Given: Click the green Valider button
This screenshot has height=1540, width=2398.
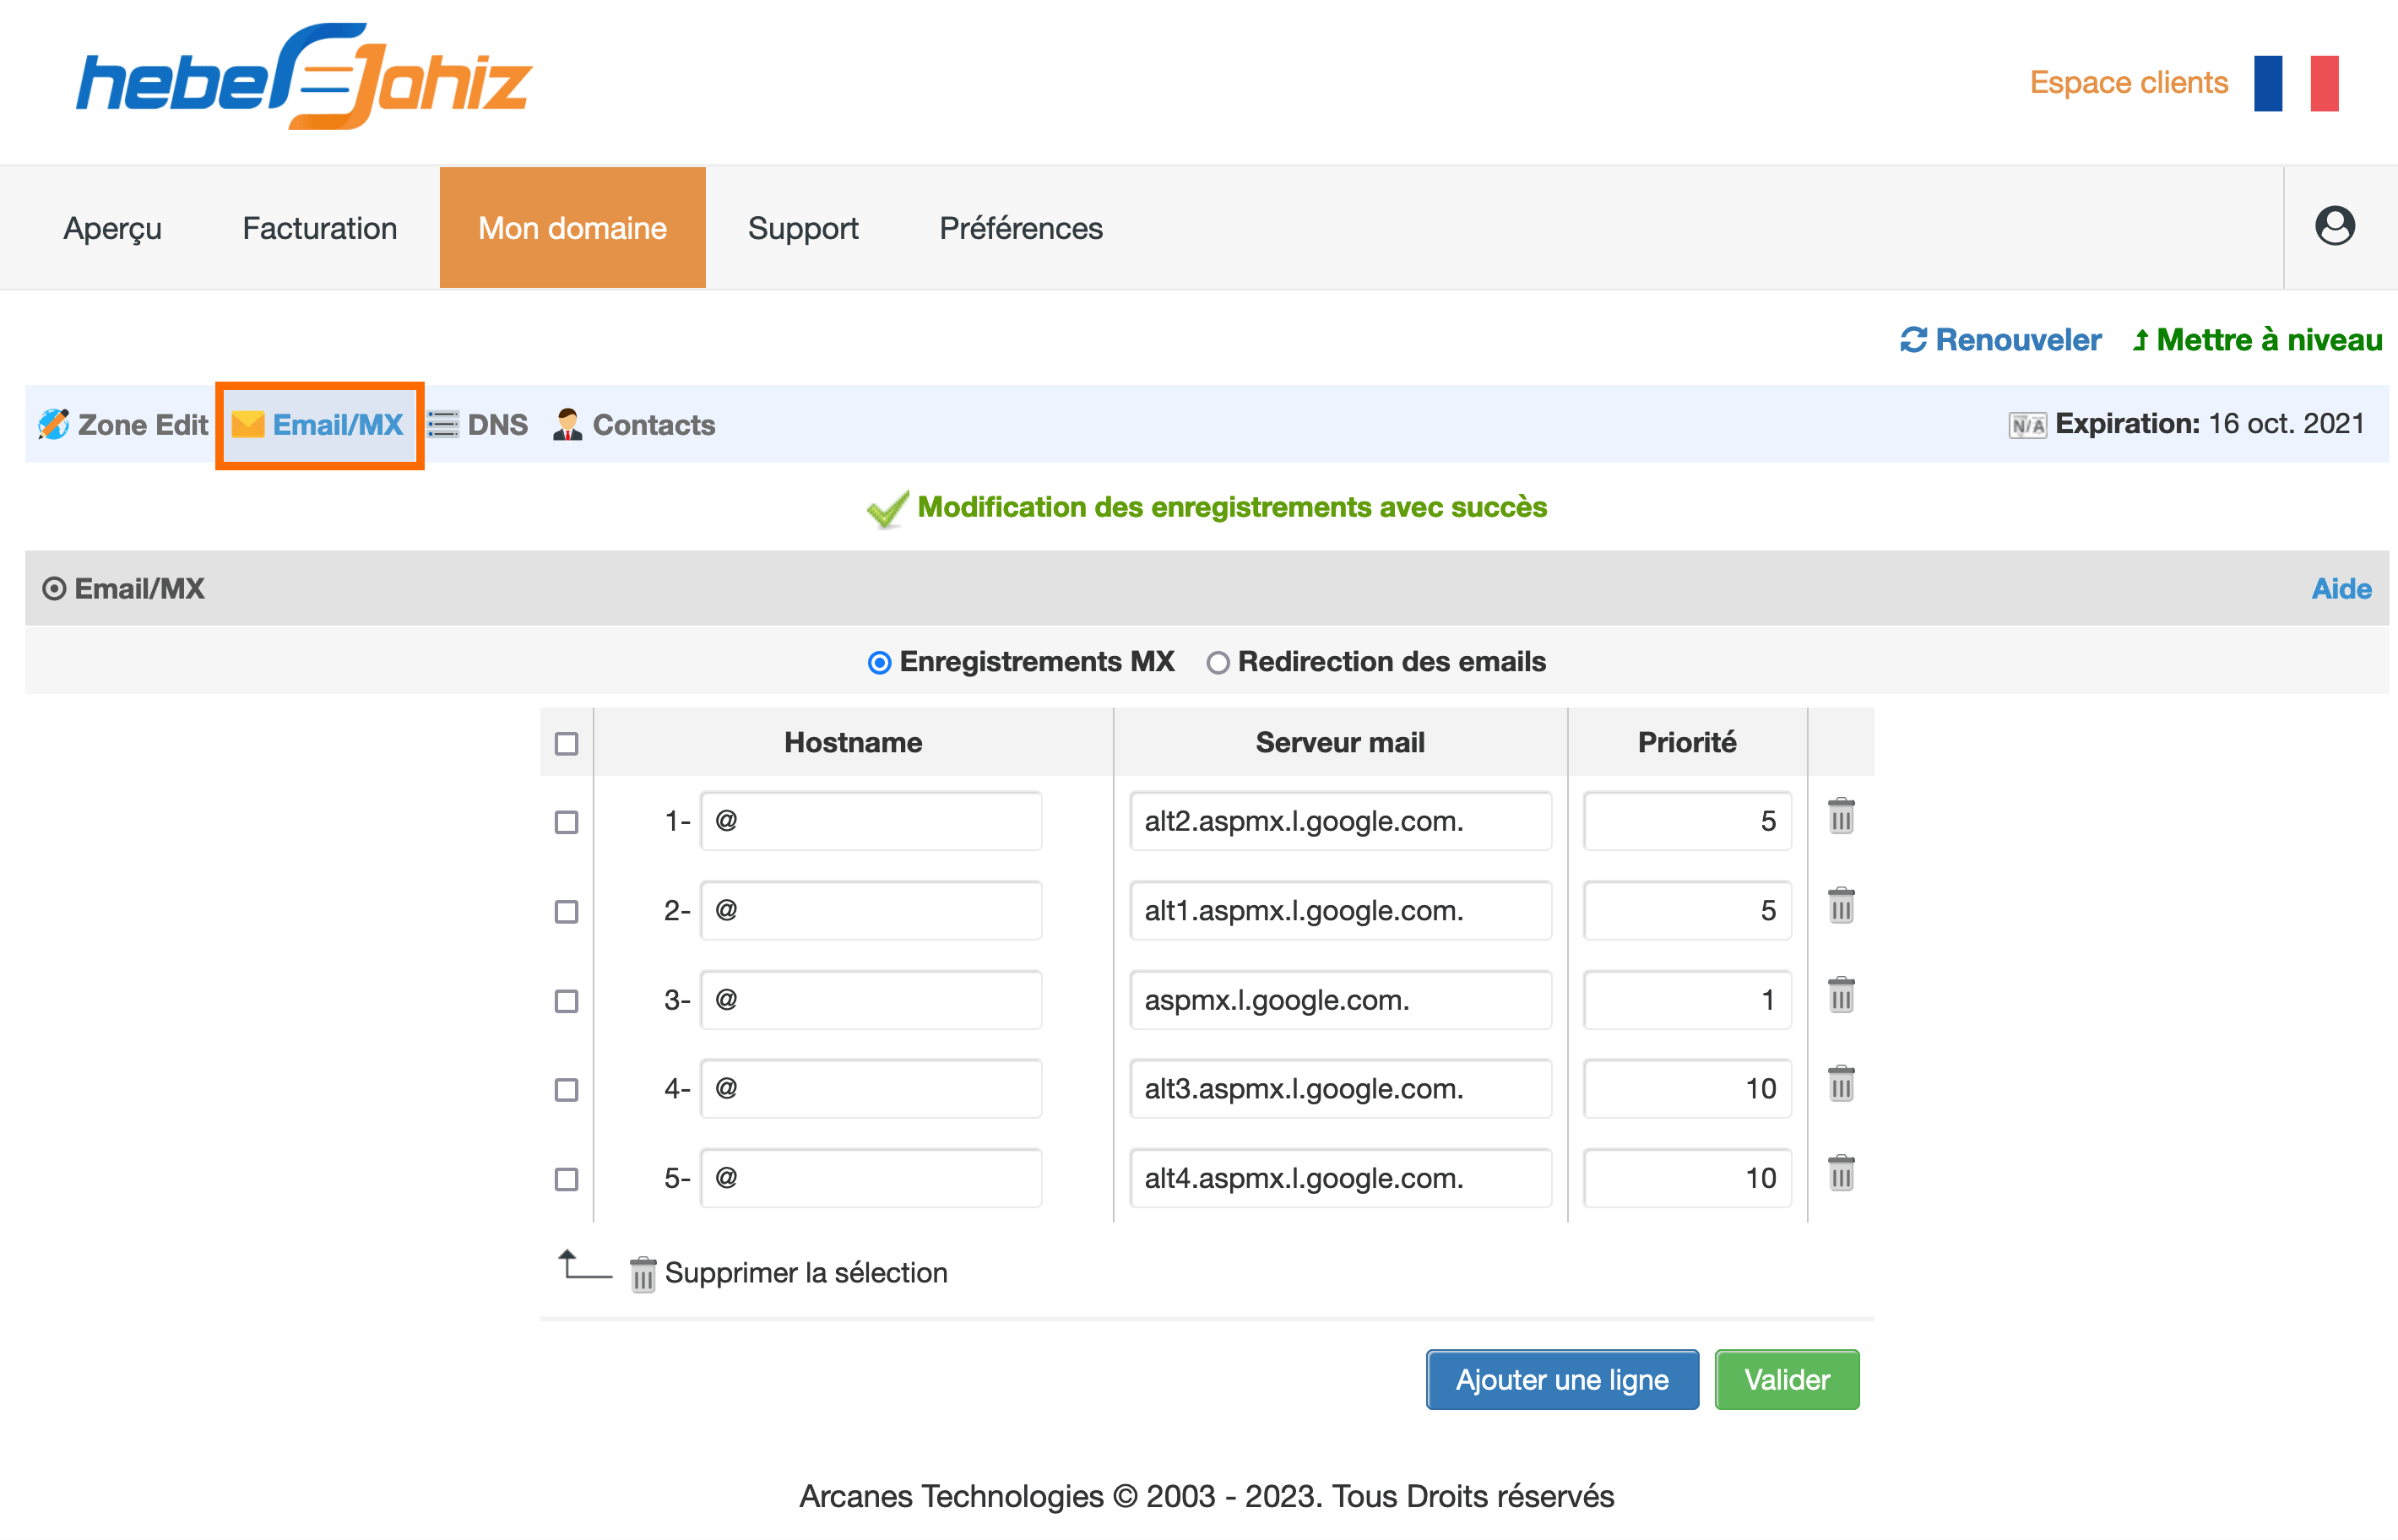Looking at the screenshot, I should pyautogui.click(x=1787, y=1380).
